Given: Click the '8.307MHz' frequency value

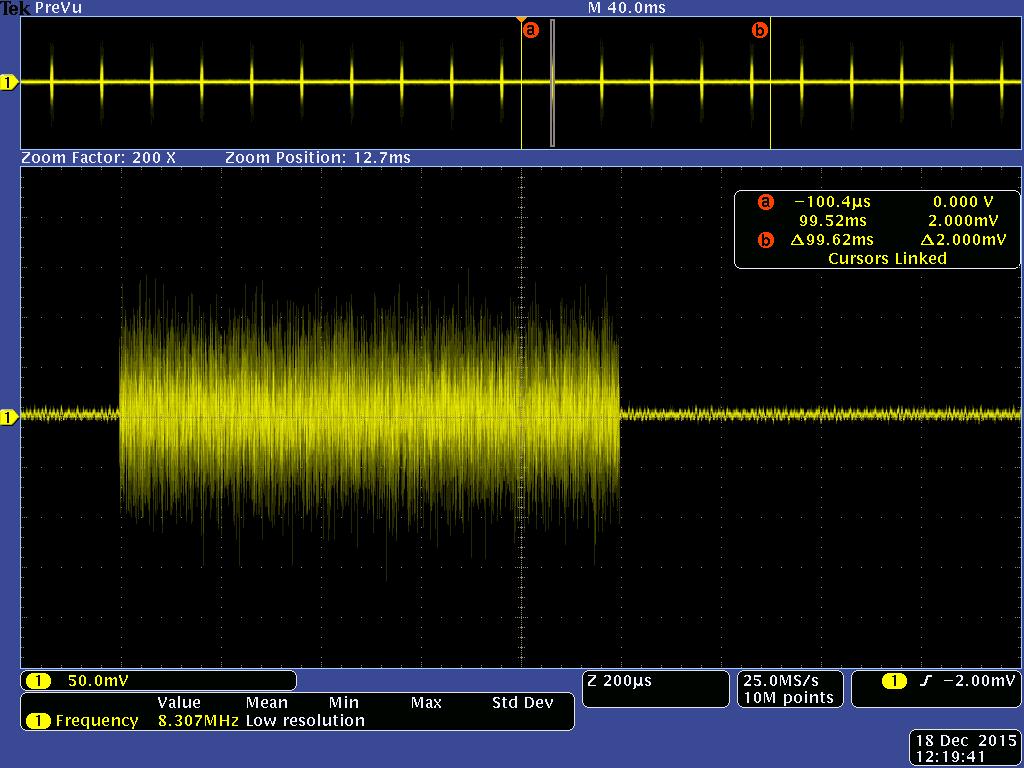Looking at the screenshot, I should (x=198, y=721).
